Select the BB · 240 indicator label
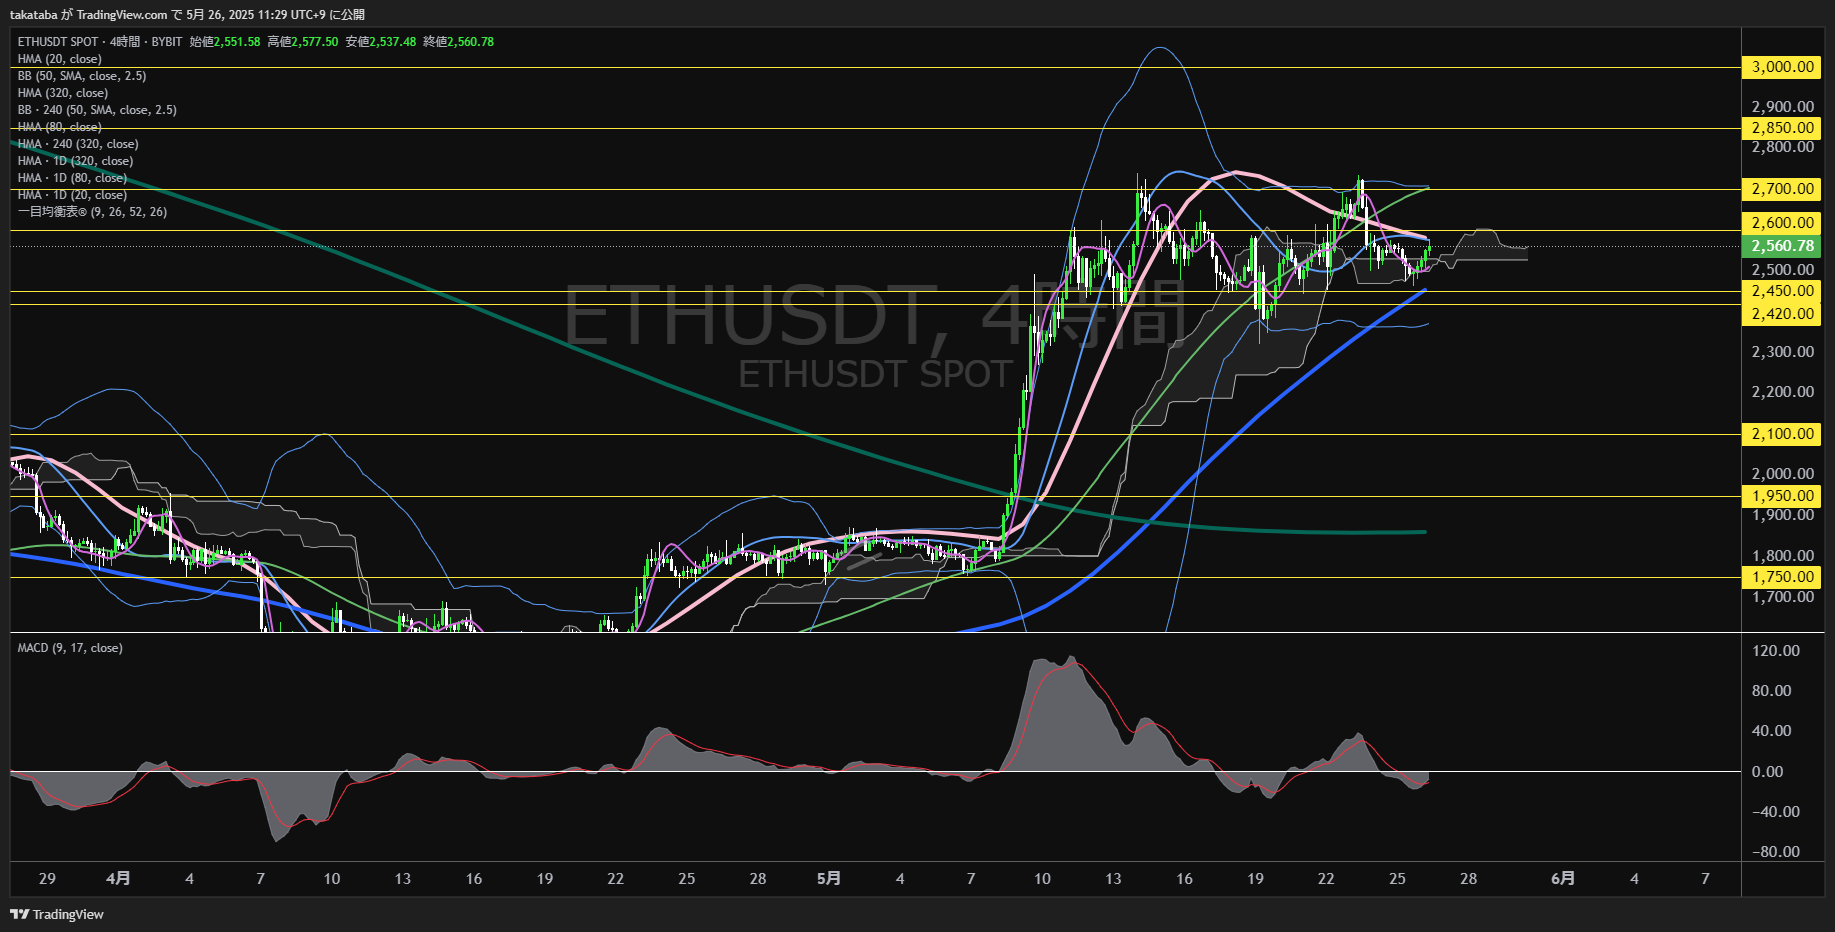Screen dimensions: 1835x932 coord(97,110)
